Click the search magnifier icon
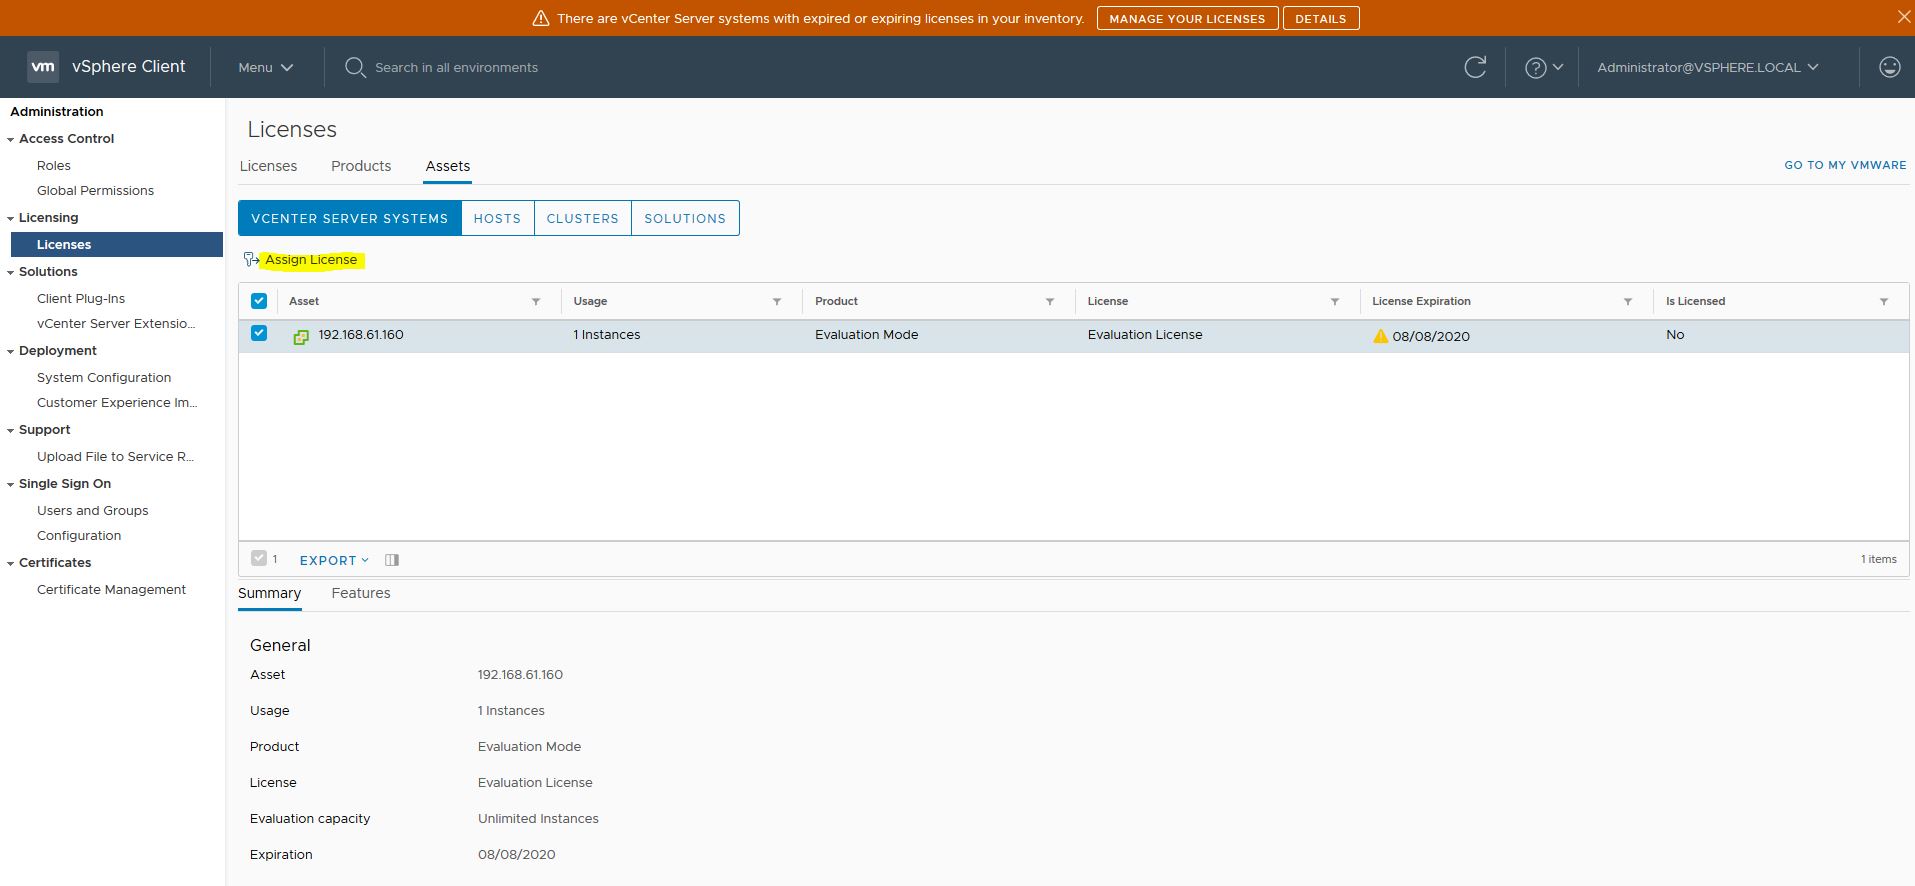The width and height of the screenshot is (1915, 886). point(355,67)
